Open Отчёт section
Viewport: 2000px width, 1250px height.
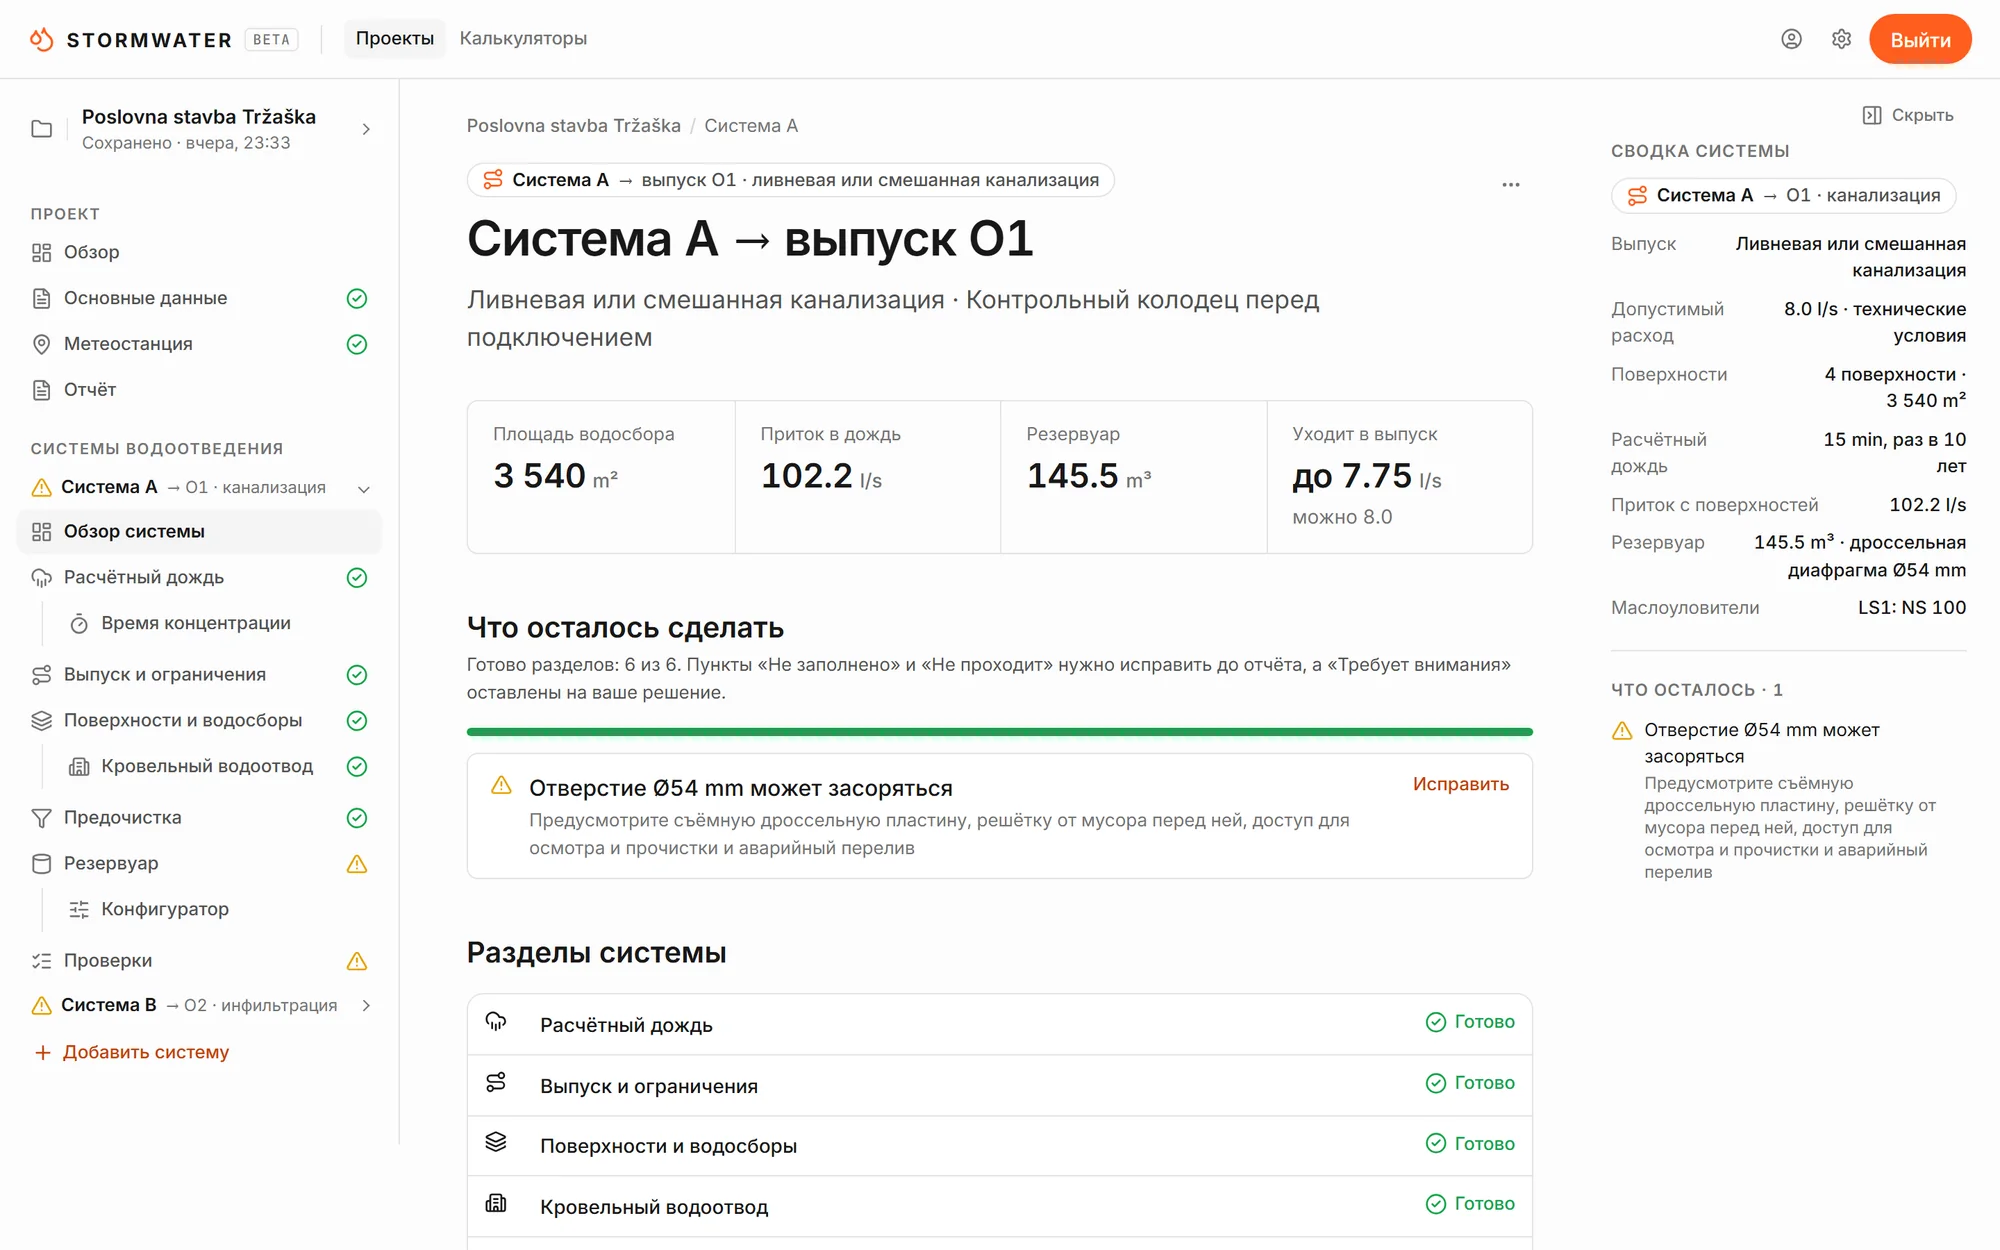click(x=200, y=390)
